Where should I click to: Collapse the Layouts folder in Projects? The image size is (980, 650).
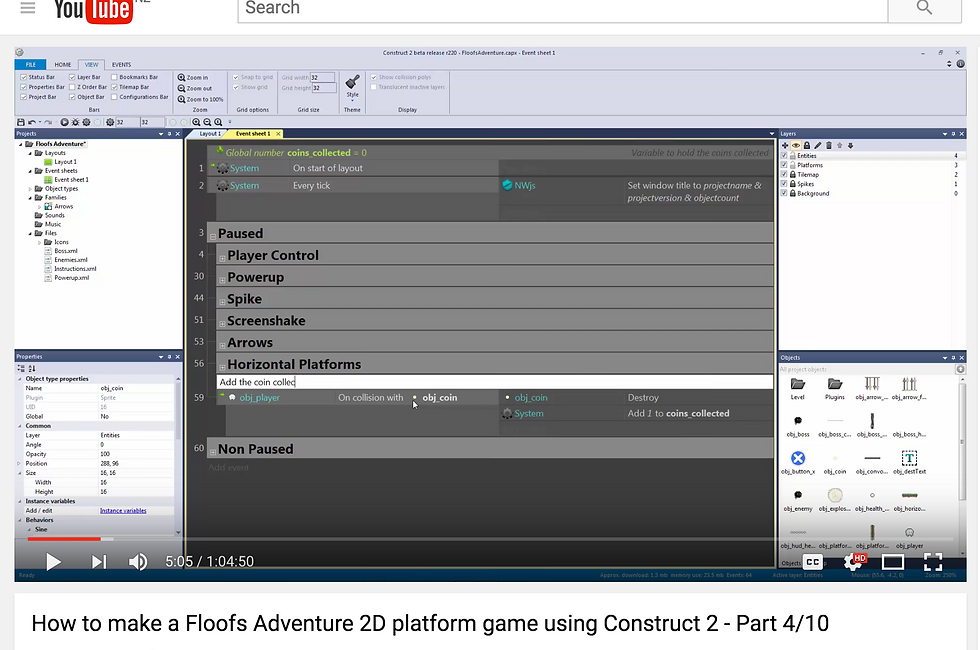(30, 153)
